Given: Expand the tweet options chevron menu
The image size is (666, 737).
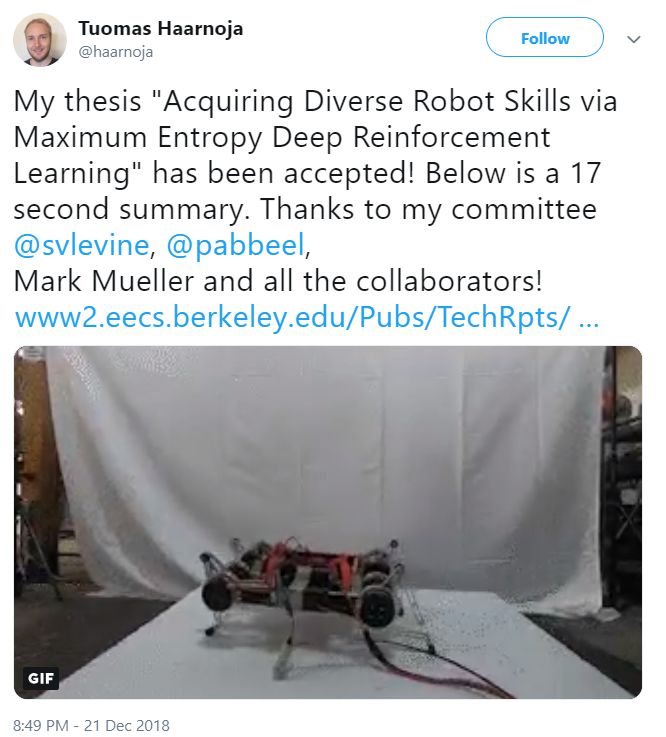Looking at the screenshot, I should pyautogui.click(x=634, y=39).
